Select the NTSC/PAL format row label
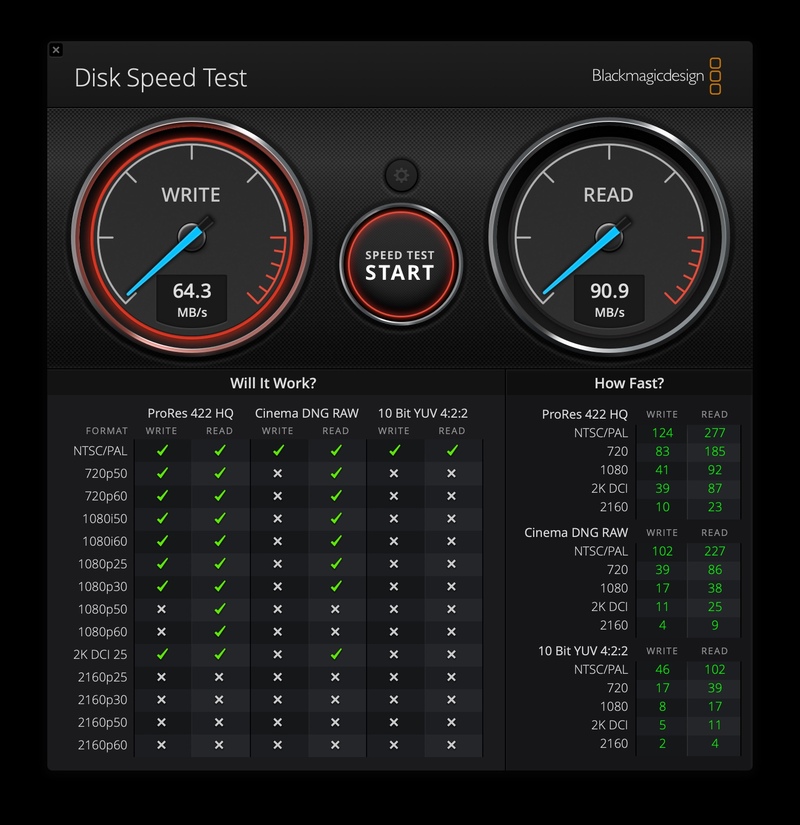The height and width of the screenshot is (825, 800). click(x=100, y=451)
